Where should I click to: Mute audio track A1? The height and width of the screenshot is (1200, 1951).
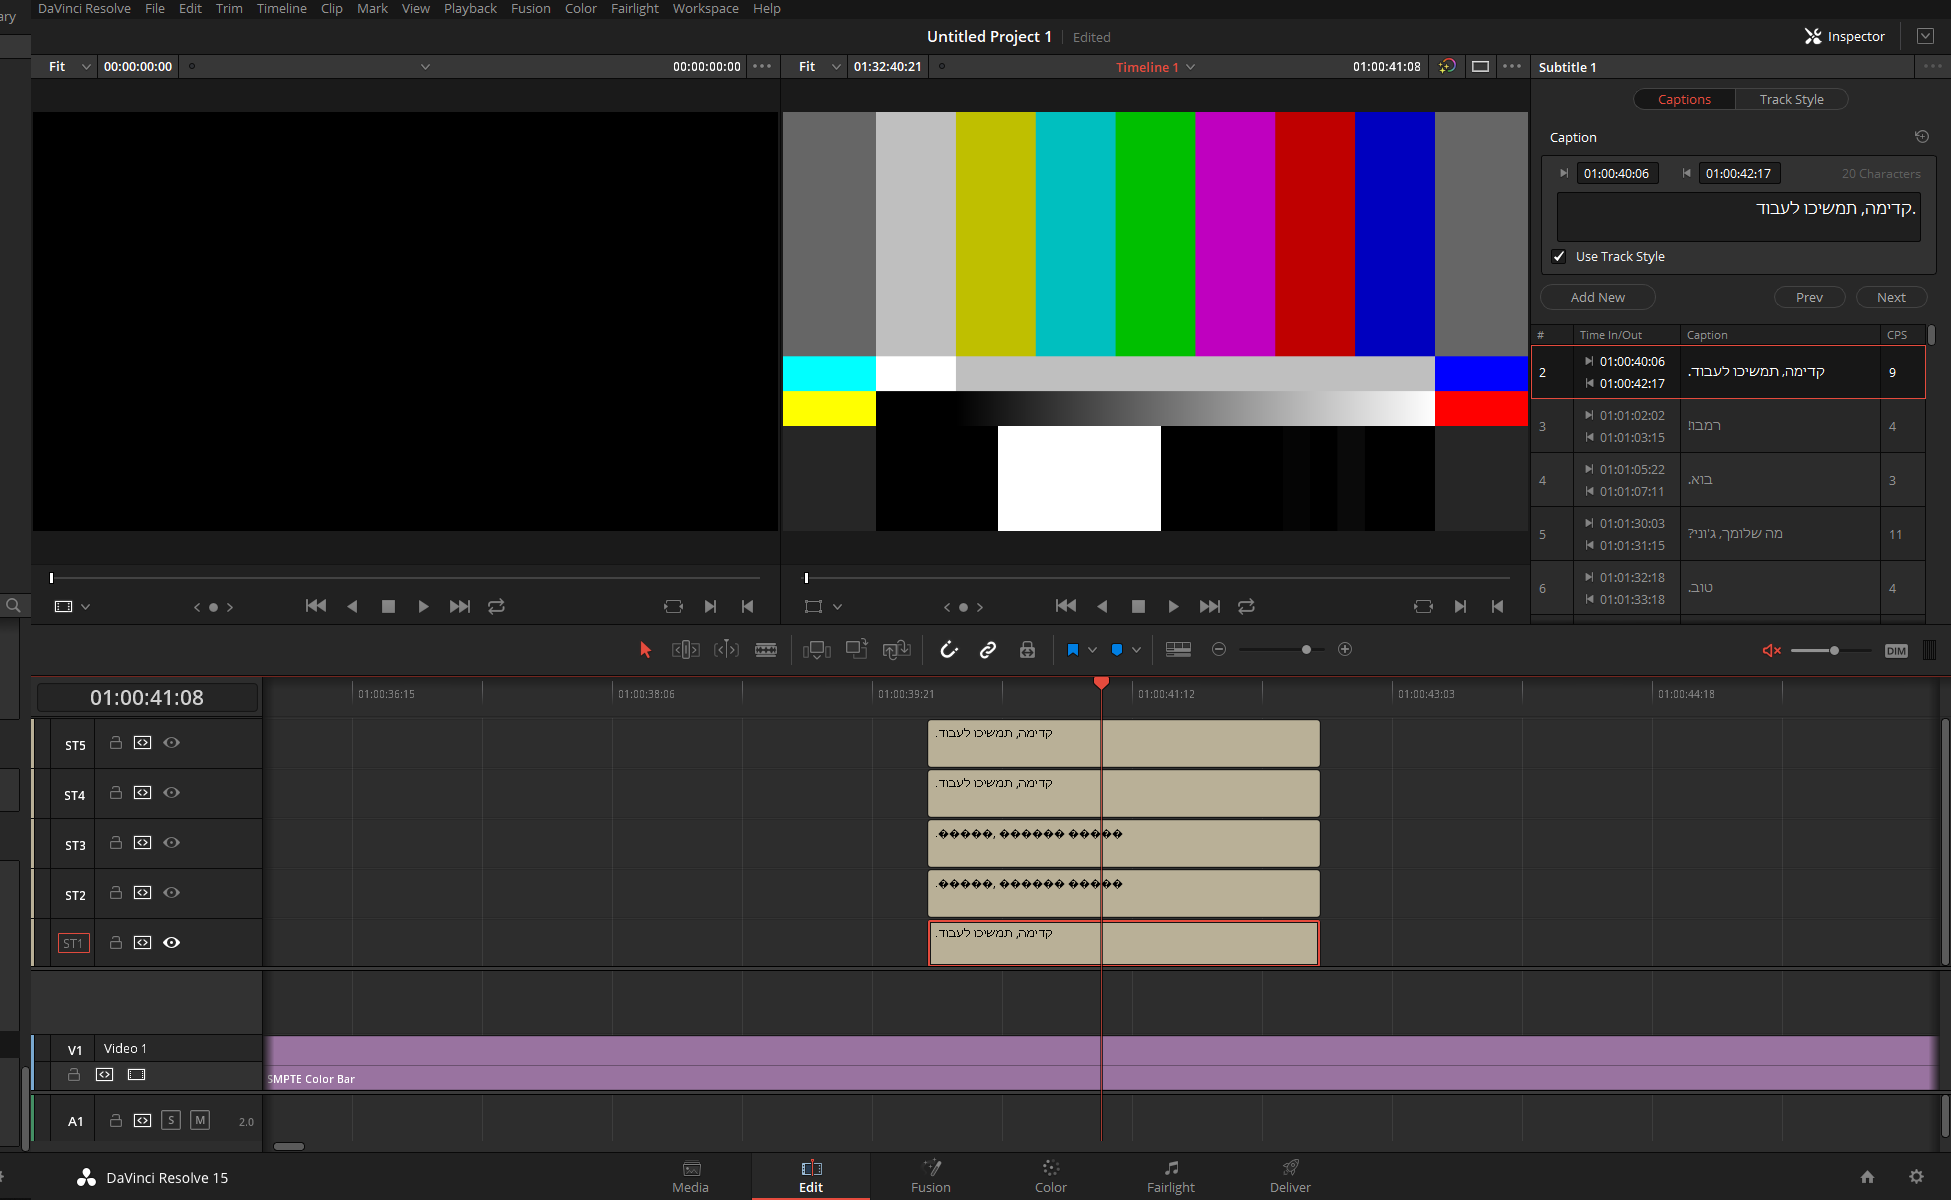[200, 1120]
